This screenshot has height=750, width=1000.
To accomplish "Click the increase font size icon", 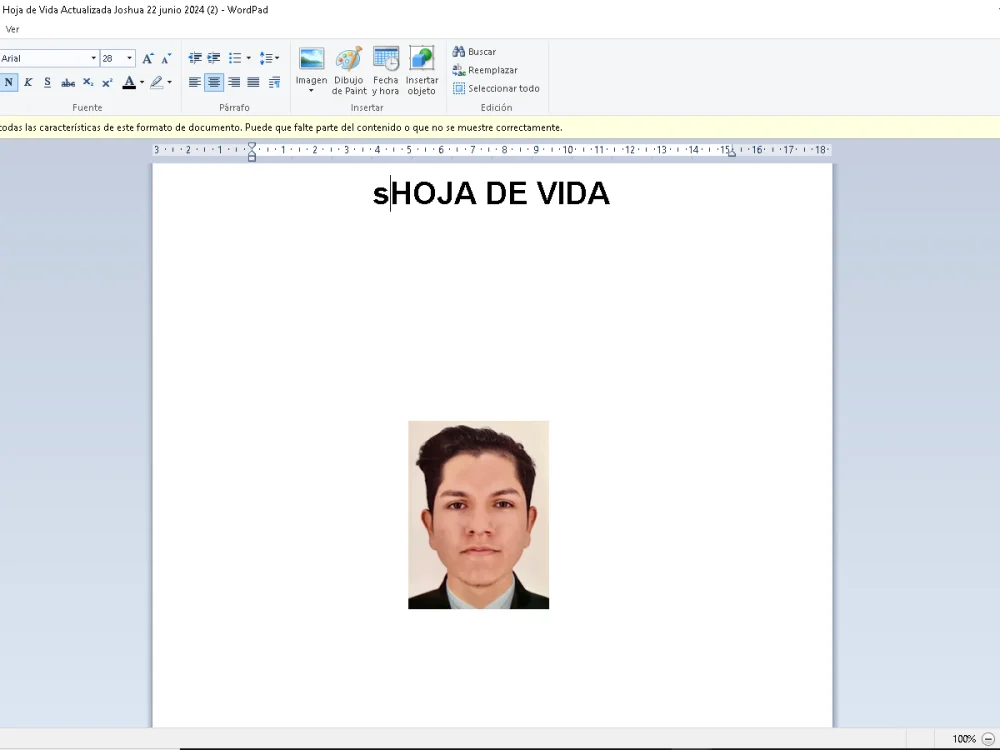I will coord(148,59).
